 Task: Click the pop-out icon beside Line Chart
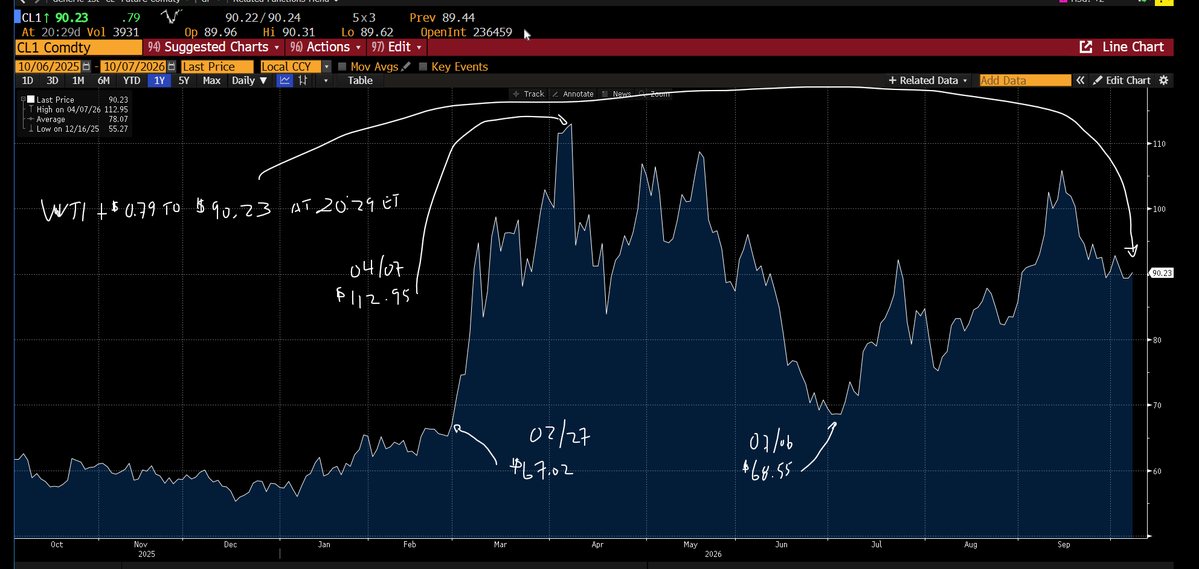1086,47
